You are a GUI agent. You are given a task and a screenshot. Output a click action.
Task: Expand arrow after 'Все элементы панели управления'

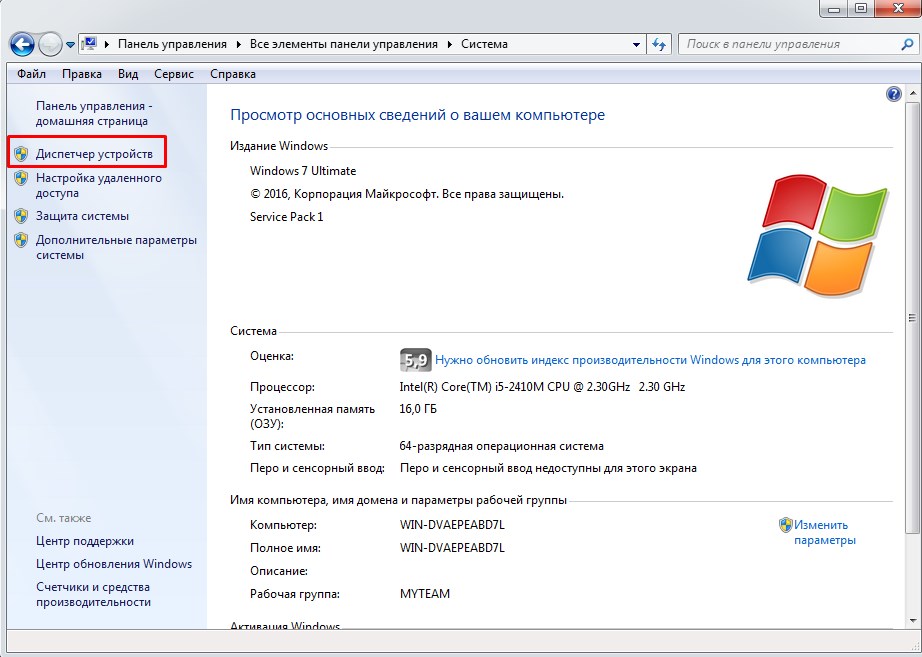pos(449,45)
